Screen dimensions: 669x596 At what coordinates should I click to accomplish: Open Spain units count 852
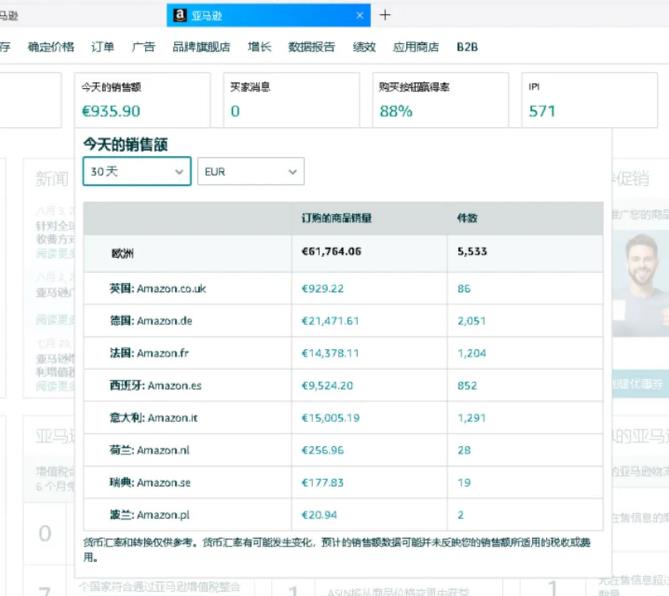467,386
